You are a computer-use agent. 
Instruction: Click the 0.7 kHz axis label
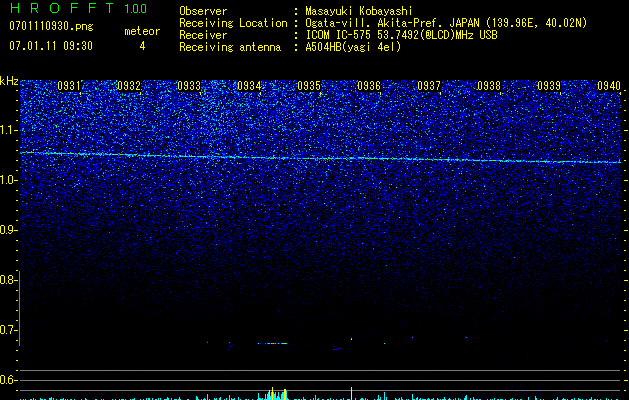(8, 330)
